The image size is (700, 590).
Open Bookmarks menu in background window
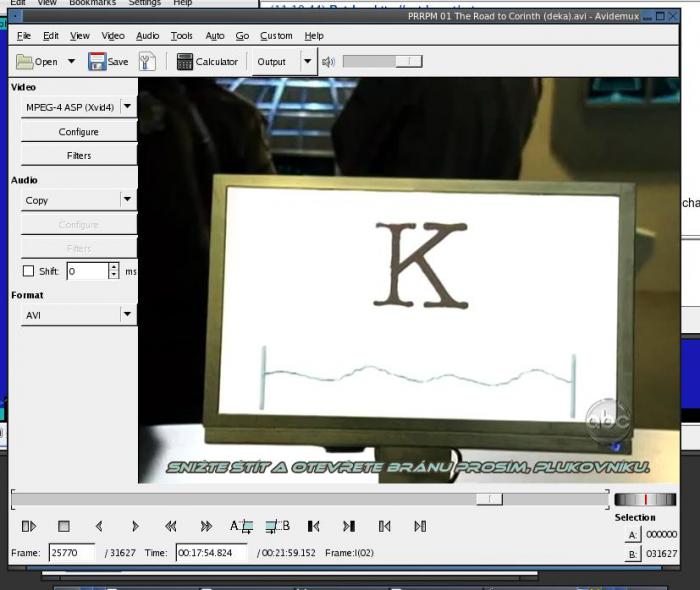click(x=92, y=3)
